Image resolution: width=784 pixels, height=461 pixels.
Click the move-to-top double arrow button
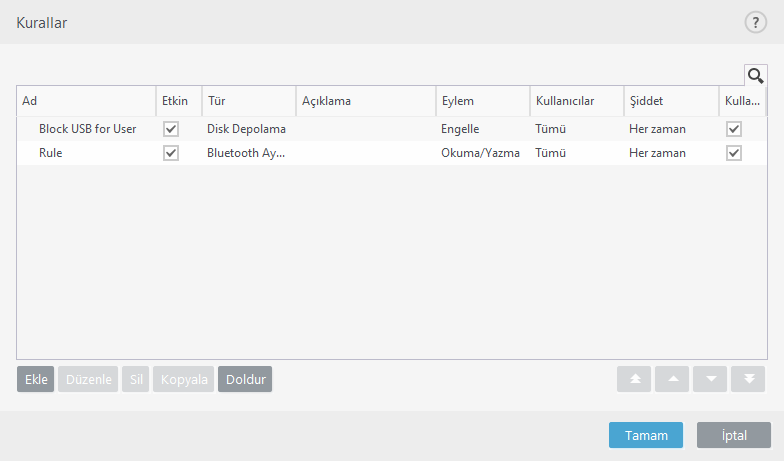(x=634, y=379)
